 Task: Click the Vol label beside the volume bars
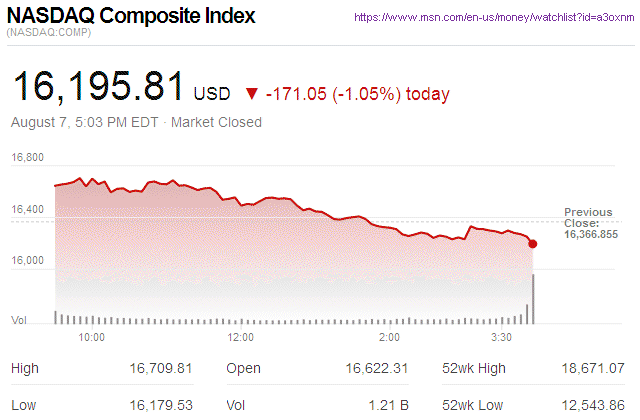(18, 319)
